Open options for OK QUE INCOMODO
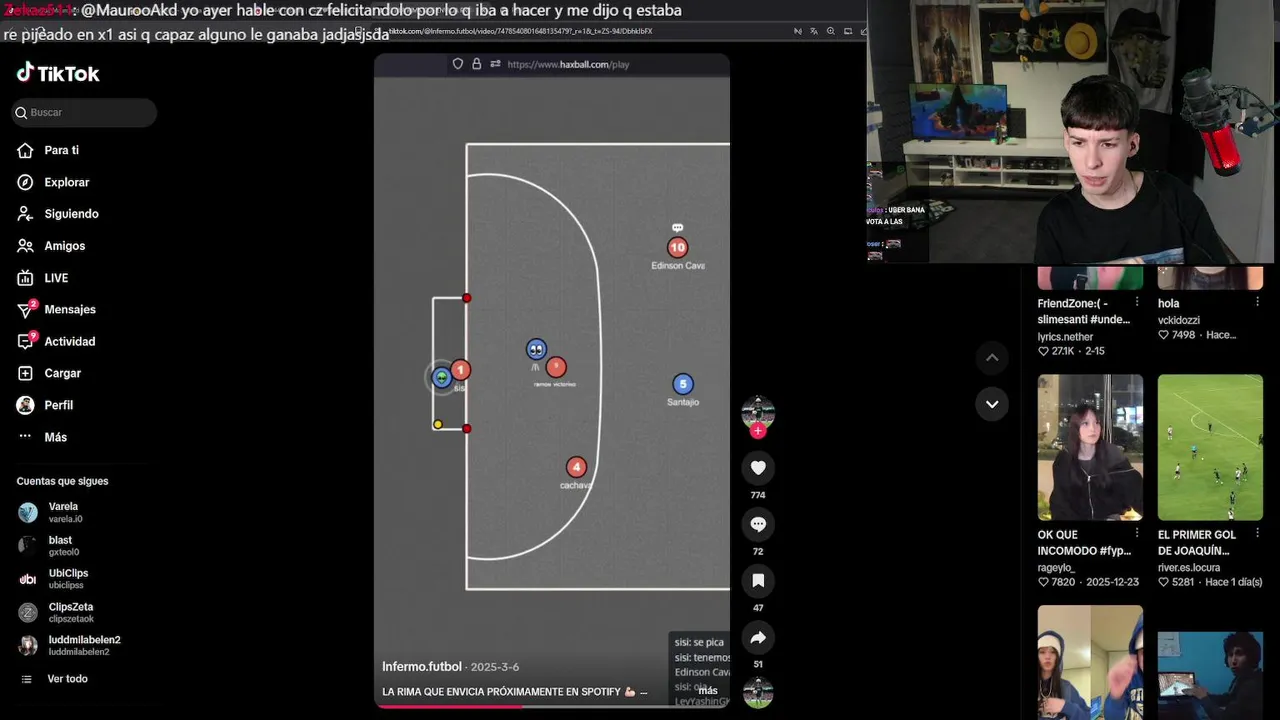 coord(1137,535)
